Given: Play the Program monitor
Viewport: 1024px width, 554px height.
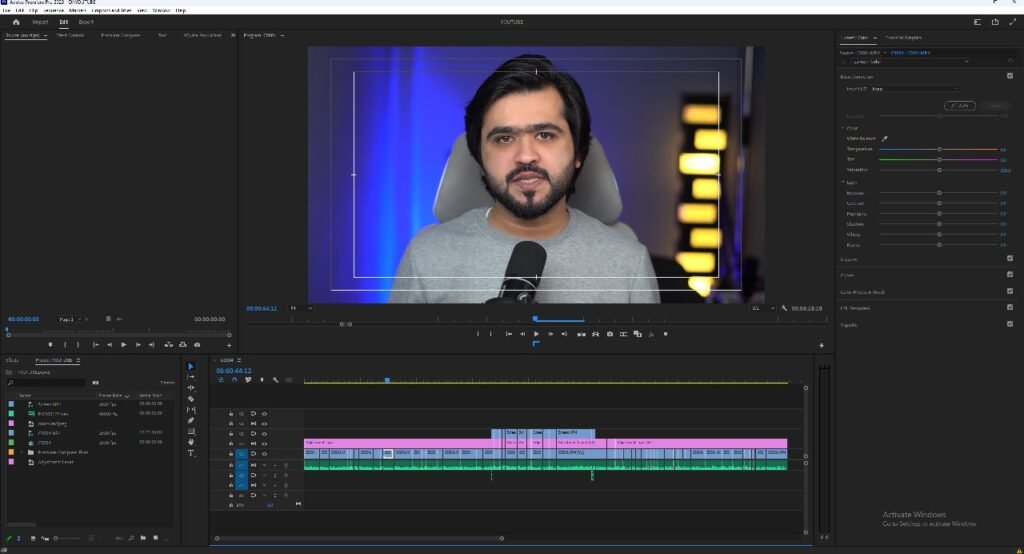Looking at the screenshot, I should point(537,334).
